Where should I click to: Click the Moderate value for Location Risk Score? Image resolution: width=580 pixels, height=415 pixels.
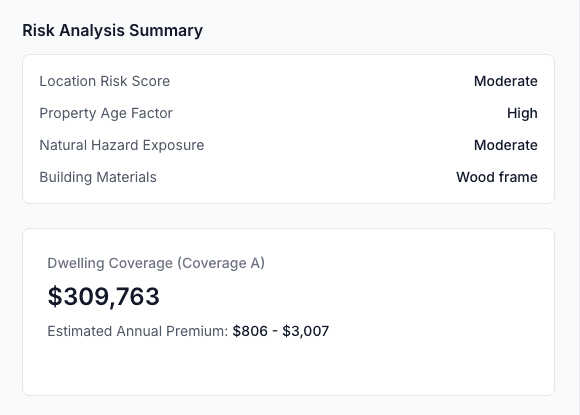(506, 81)
